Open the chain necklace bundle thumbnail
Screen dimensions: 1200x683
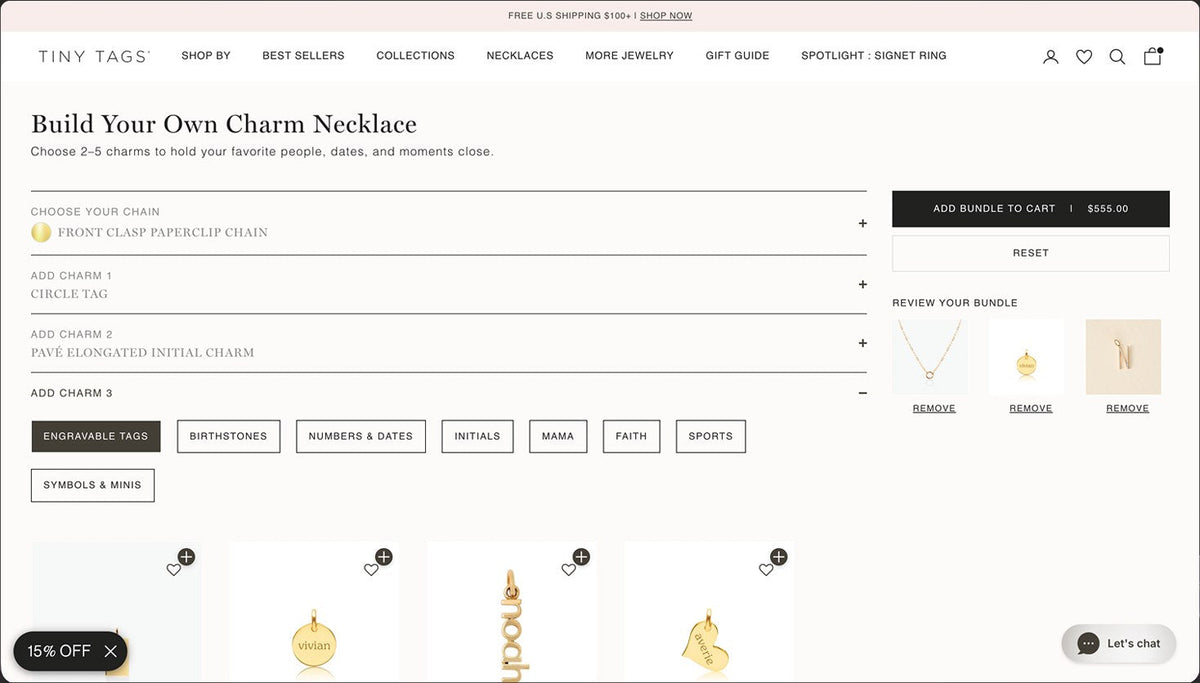click(930, 357)
